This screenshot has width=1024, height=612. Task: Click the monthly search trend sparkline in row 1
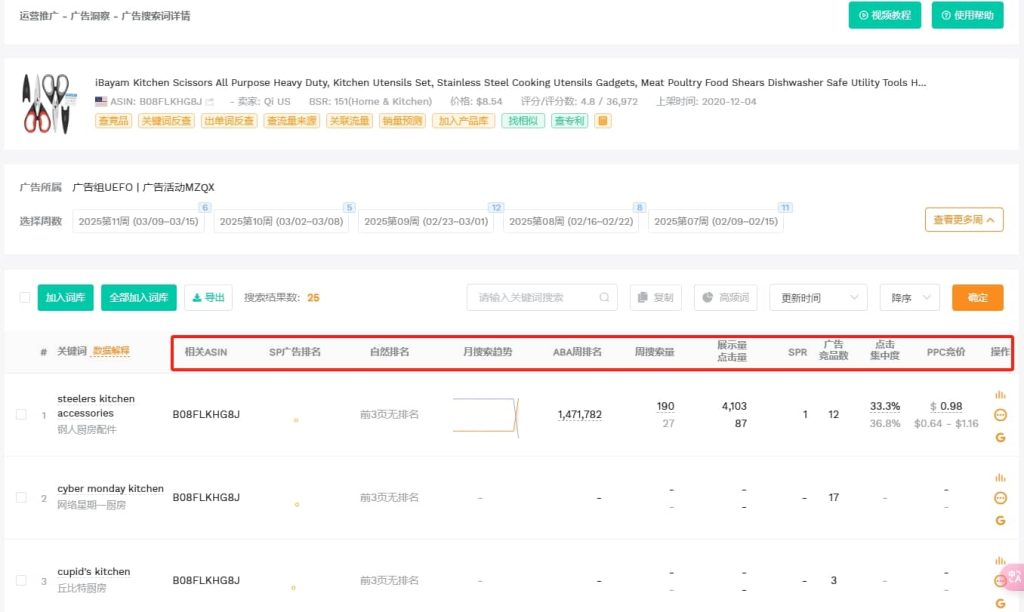[x=486, y=414]
